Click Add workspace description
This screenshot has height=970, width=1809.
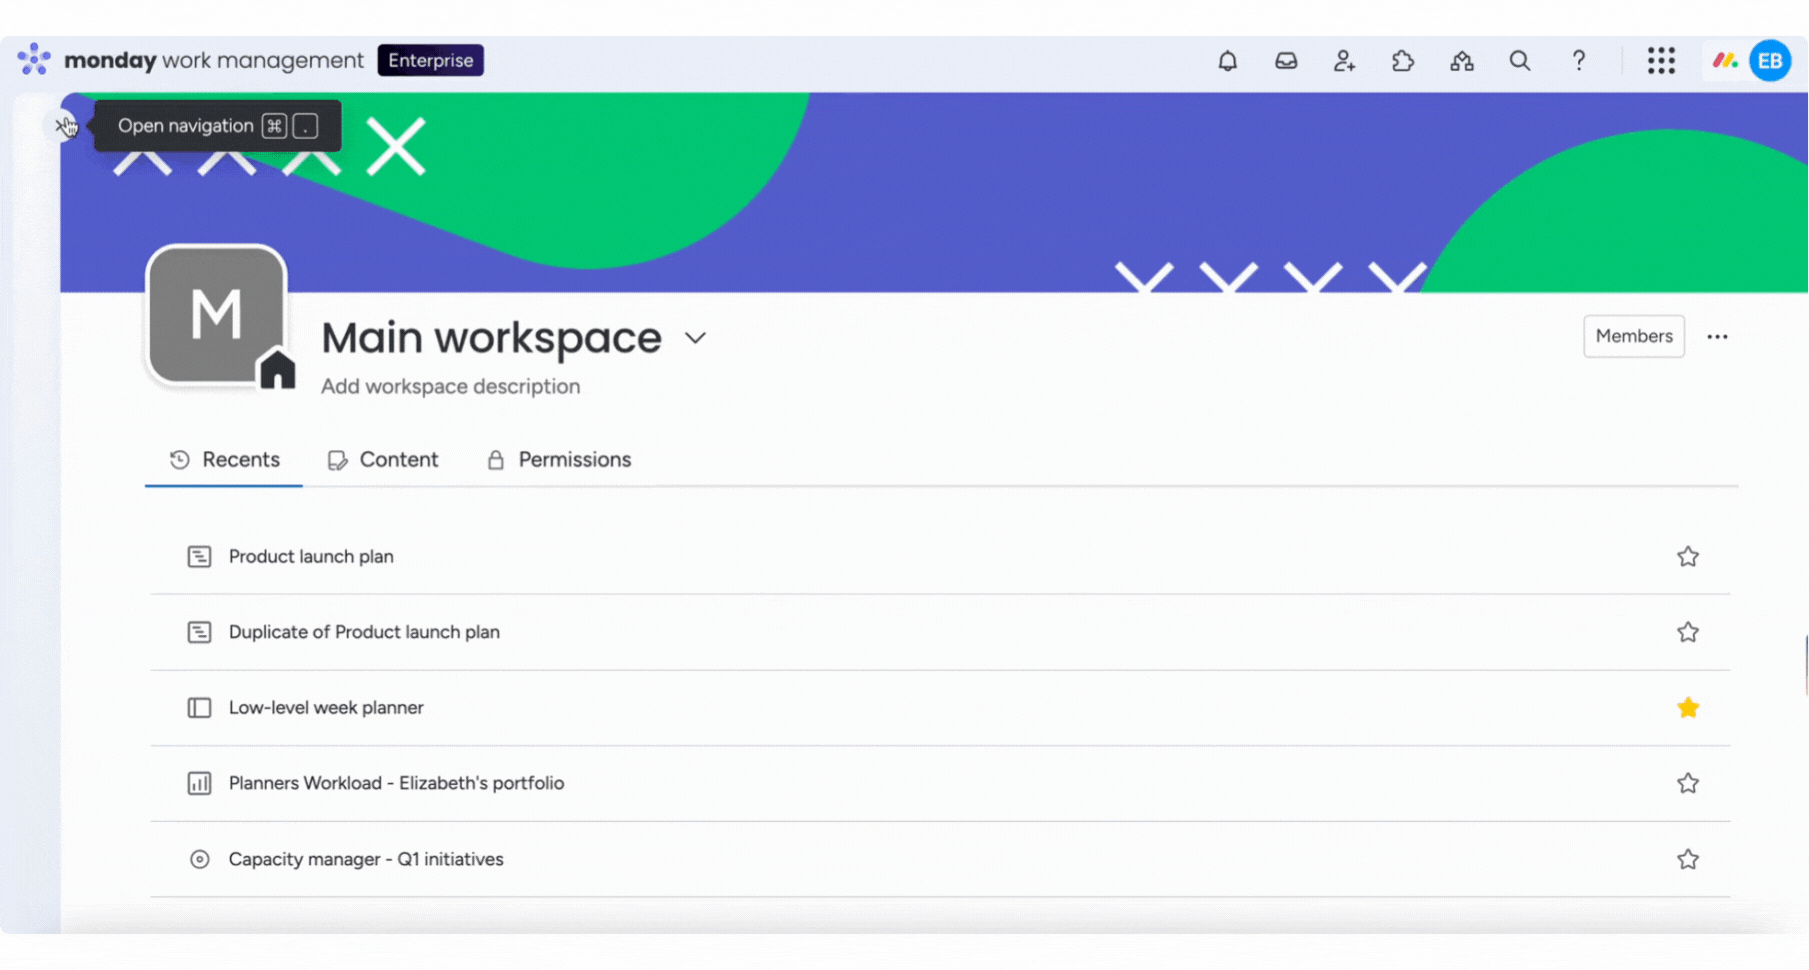coord(450,386)
